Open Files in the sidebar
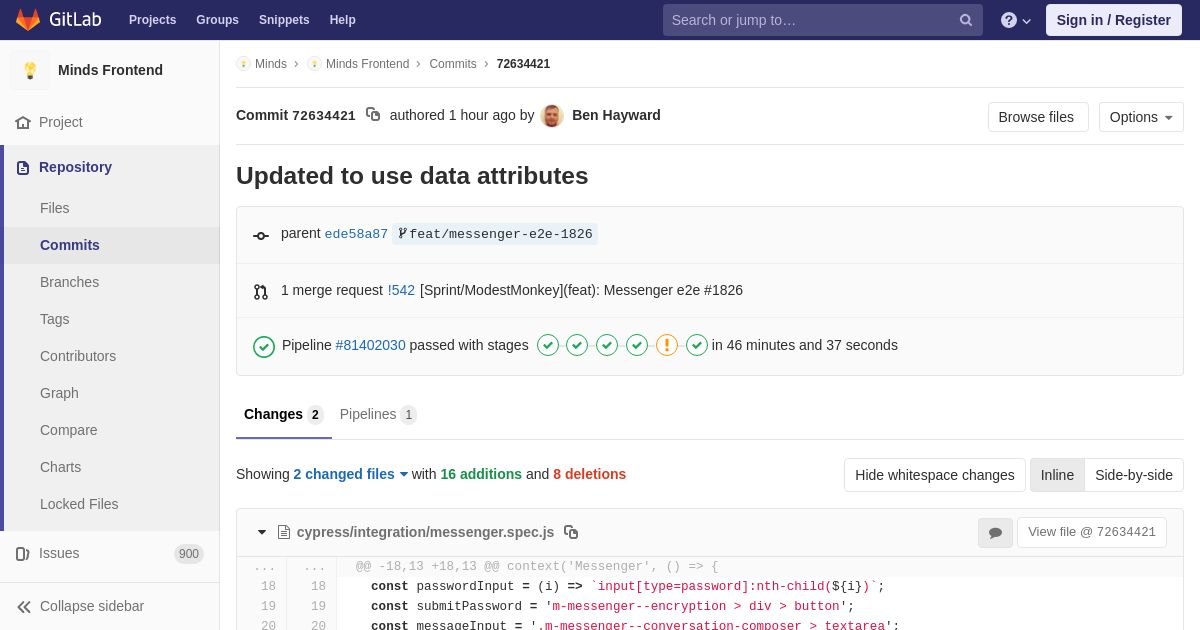 (x=110, y=208)
